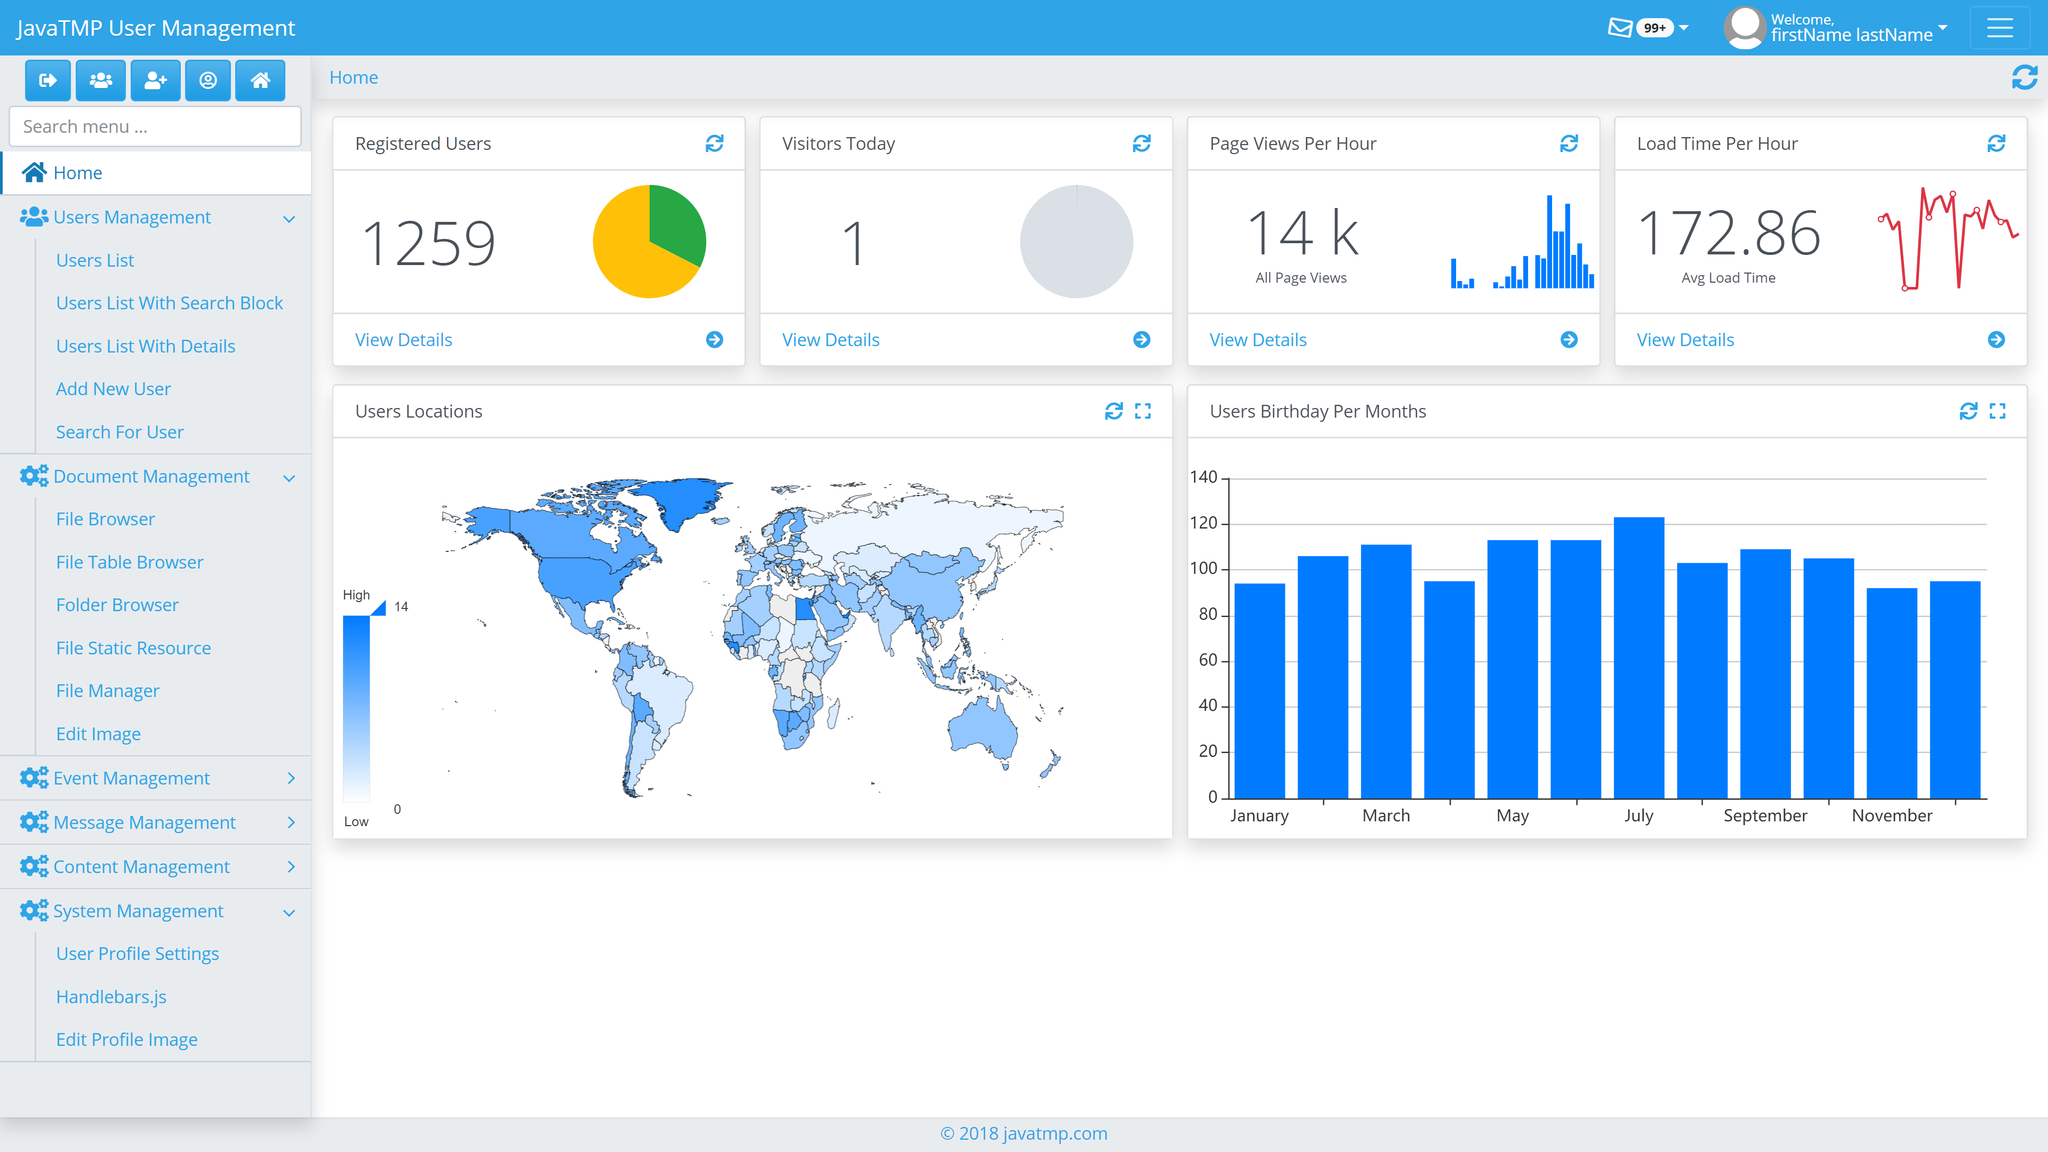
Task: Open Add New User menu item
Action: click(x=113, y=389)
